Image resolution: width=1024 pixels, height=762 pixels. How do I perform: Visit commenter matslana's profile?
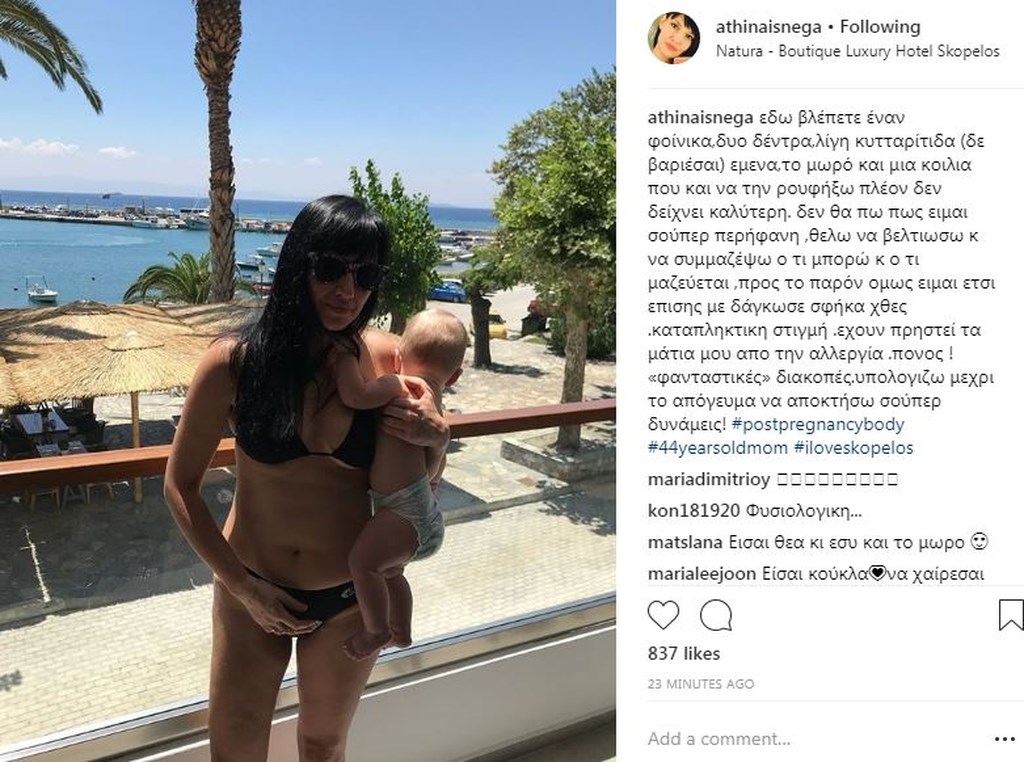pyautogui.click(x=685, y=543)
